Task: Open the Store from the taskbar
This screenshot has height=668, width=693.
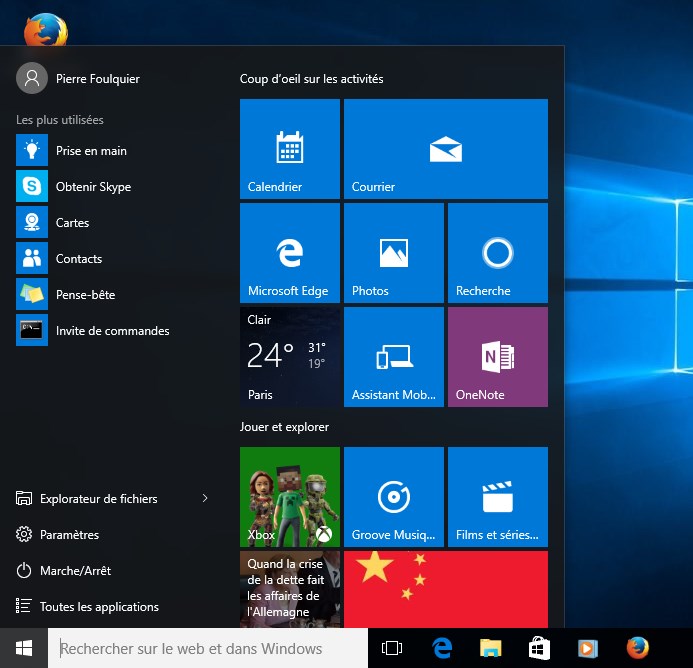Action: point(539,648)
